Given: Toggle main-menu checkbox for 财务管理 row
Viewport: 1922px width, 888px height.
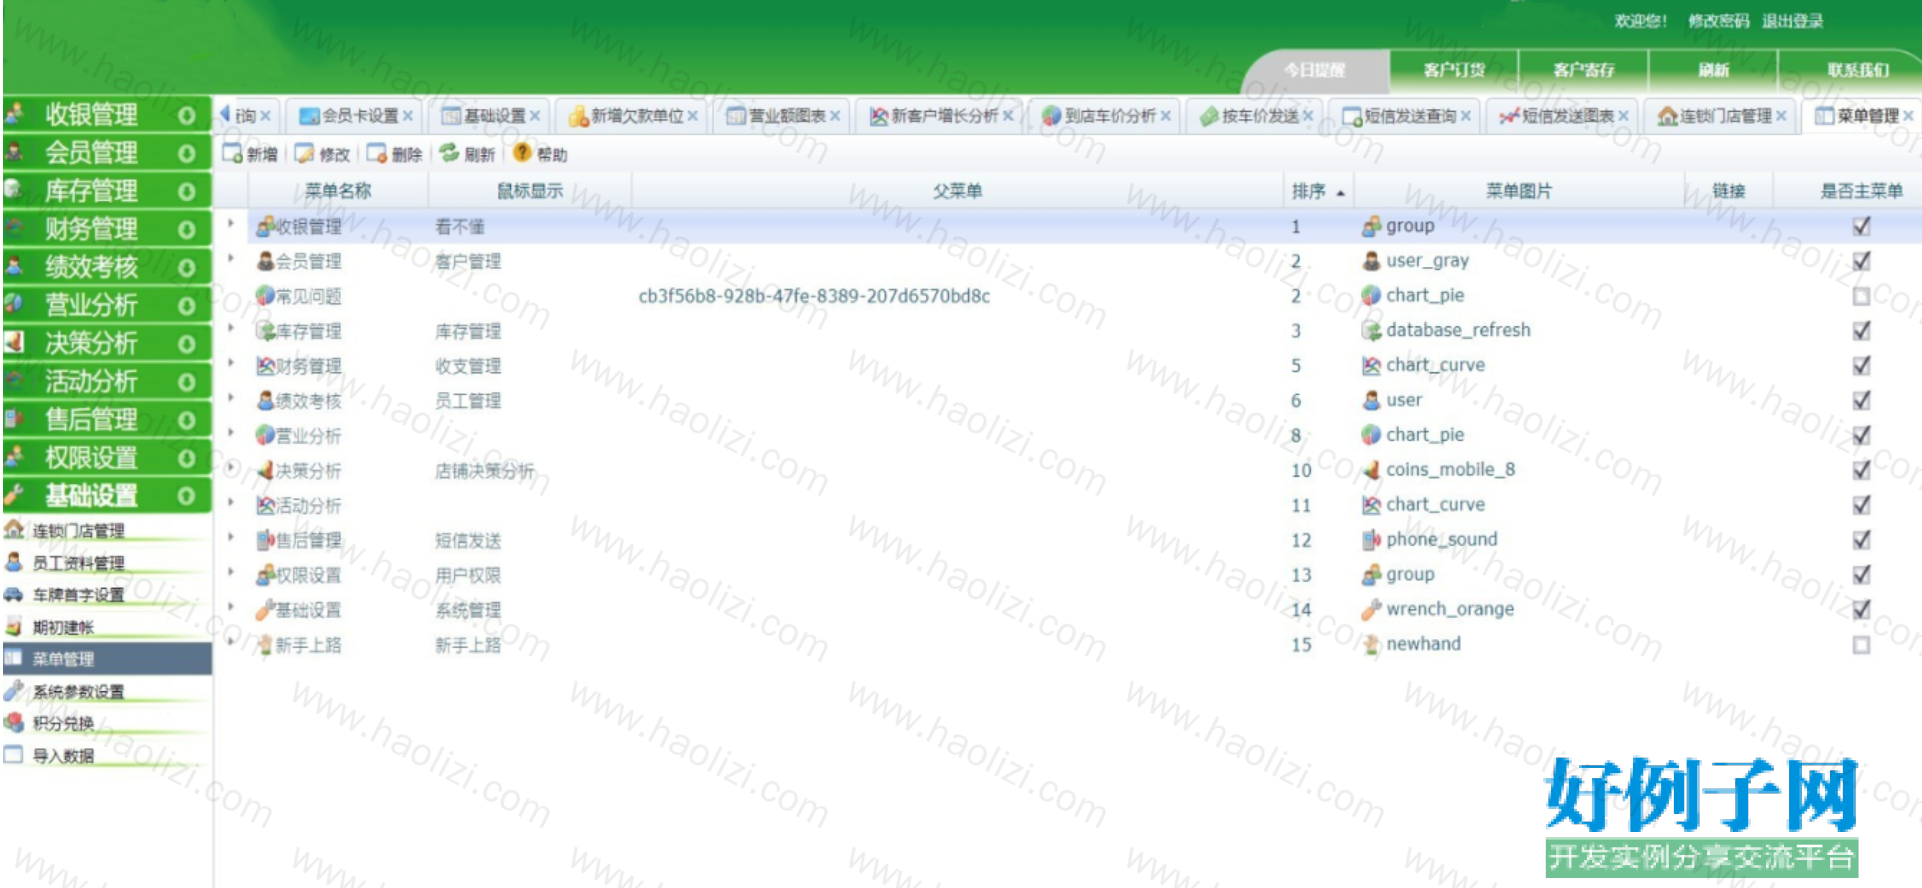Looking at the screenshot, I should (x=1861, y=365).
